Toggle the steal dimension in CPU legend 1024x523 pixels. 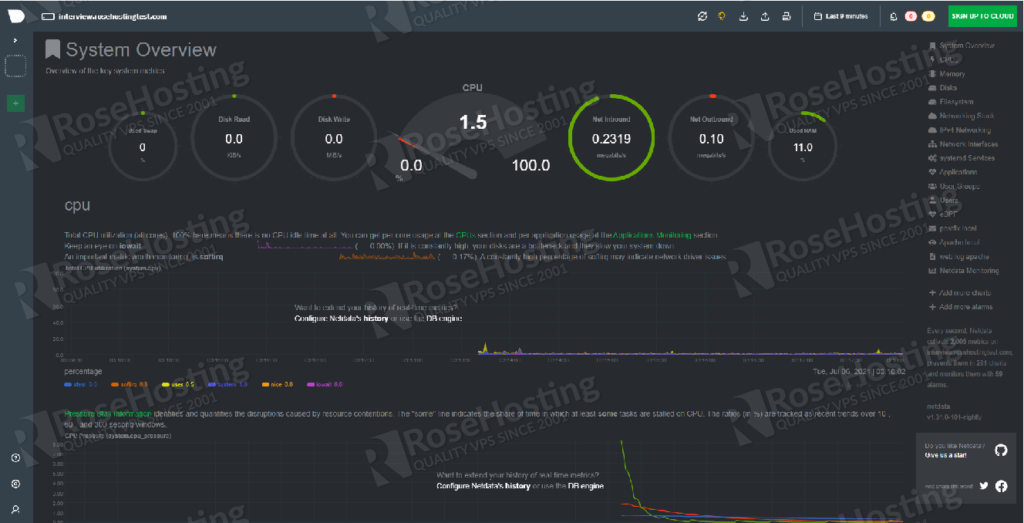(x=81, y=385)
